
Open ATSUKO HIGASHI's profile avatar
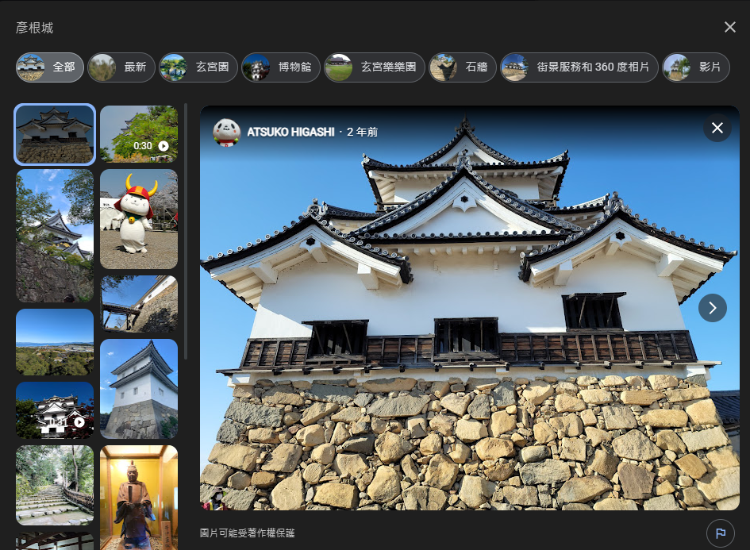coord(226,132)
